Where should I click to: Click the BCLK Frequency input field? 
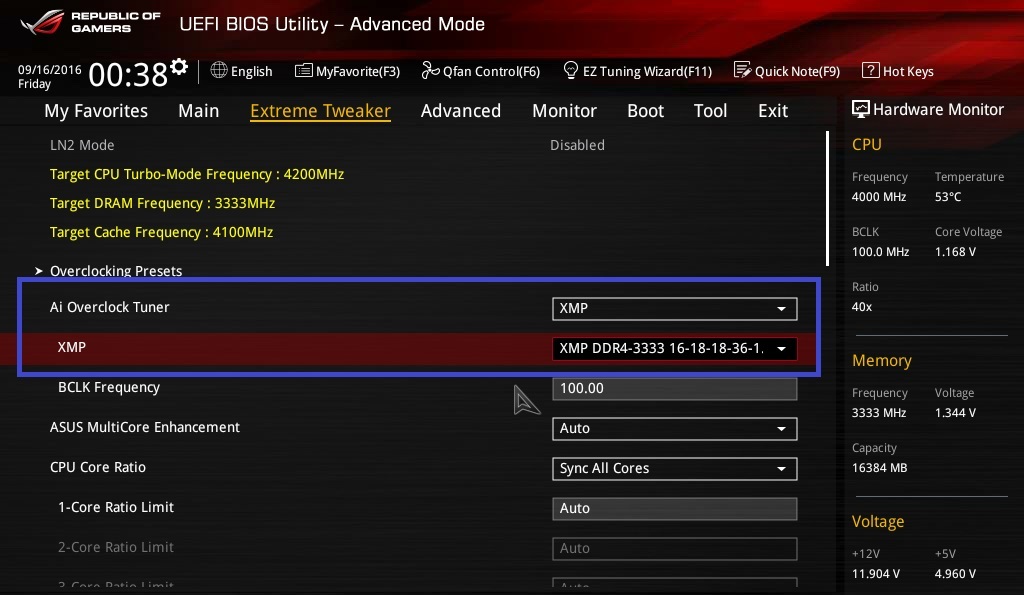pos(675,389)
